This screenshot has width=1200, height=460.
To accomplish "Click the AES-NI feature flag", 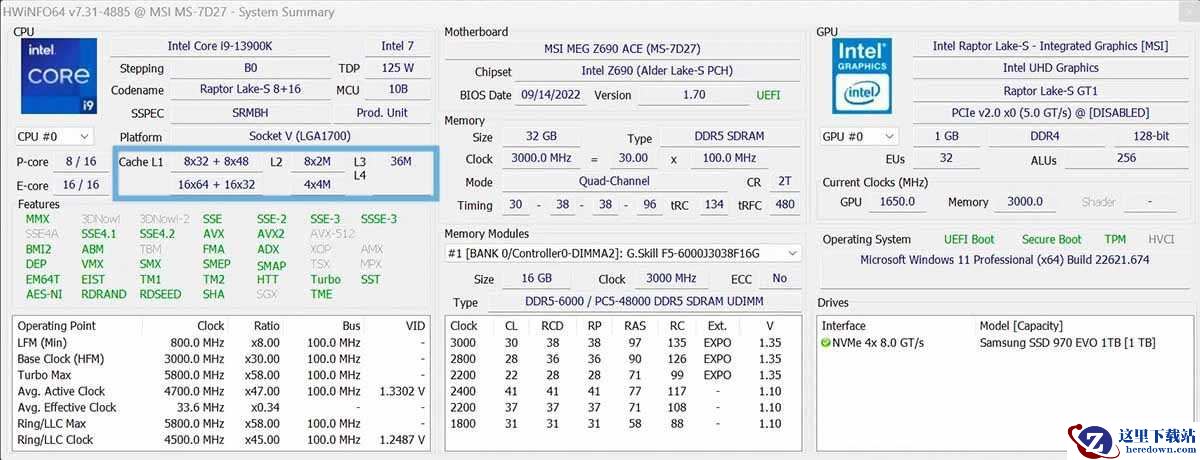I will point(43,295).
